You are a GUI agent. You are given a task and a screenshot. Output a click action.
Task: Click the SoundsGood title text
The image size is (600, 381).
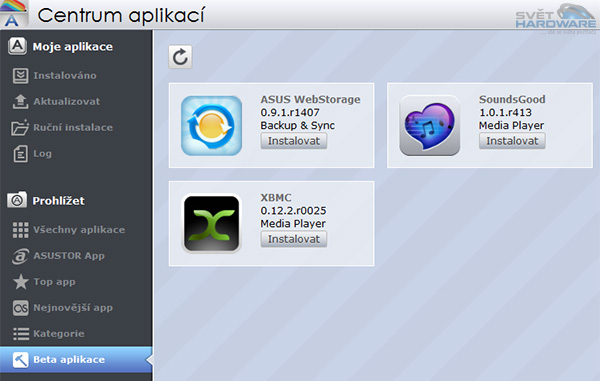512,99
